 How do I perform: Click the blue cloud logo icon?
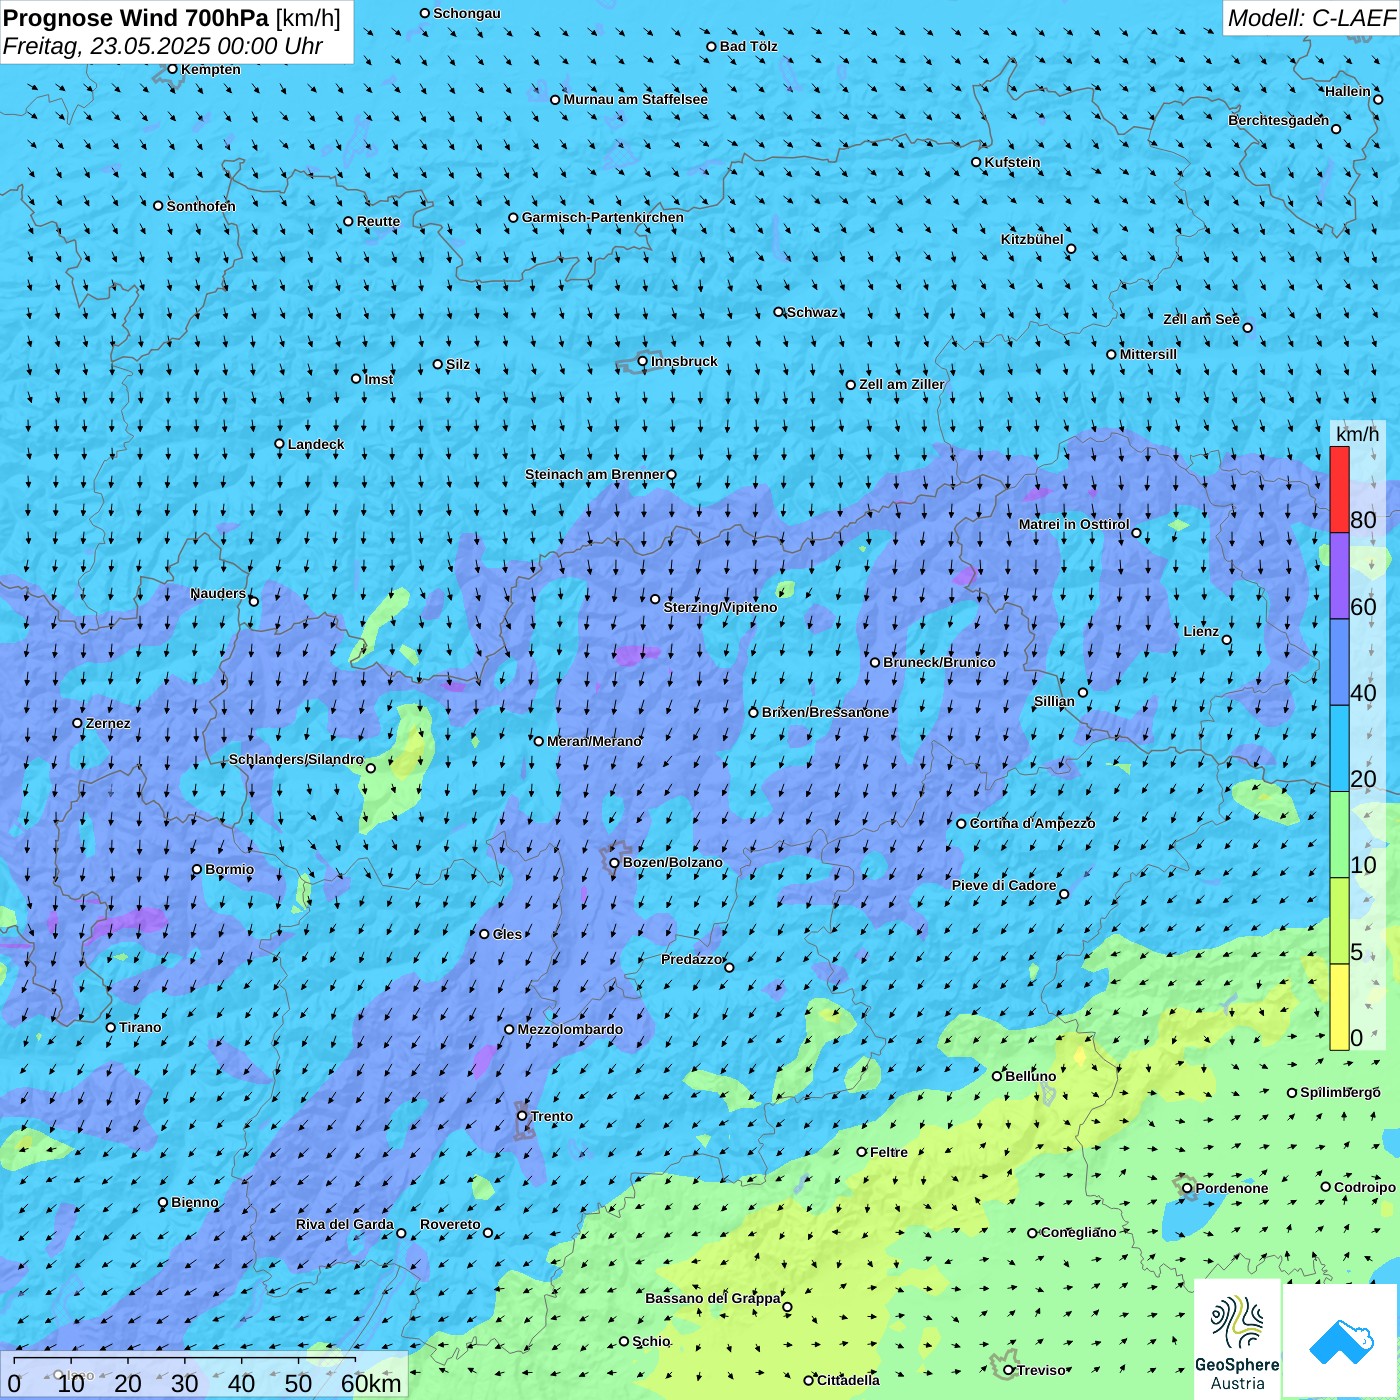pyautogui.click(x=1341, y=1341)
